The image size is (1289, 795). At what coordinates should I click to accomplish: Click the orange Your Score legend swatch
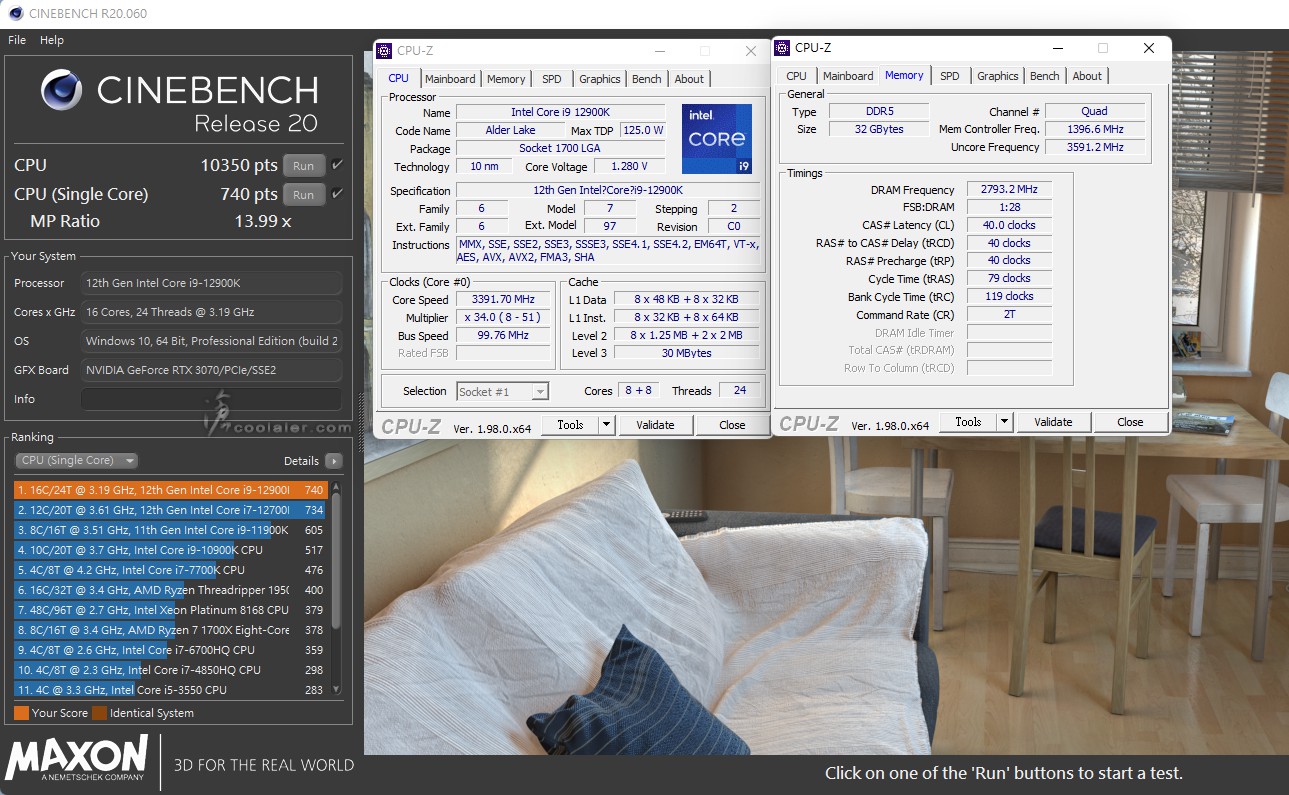(x=21, y=713)
